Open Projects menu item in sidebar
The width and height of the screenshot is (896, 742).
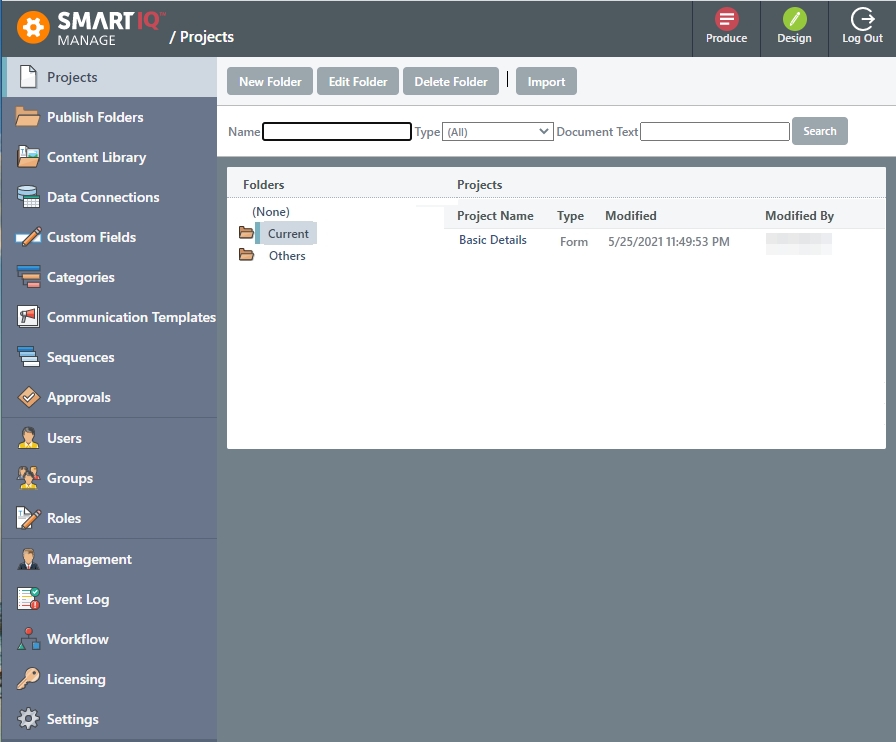point(110,77)
